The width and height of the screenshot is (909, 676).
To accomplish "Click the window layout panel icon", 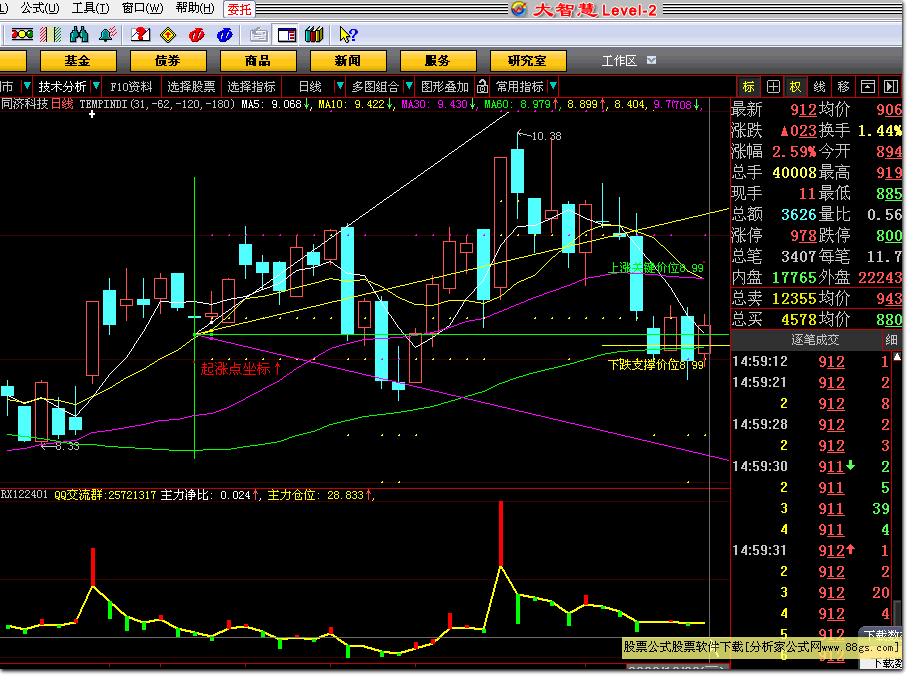I will 286,35.
